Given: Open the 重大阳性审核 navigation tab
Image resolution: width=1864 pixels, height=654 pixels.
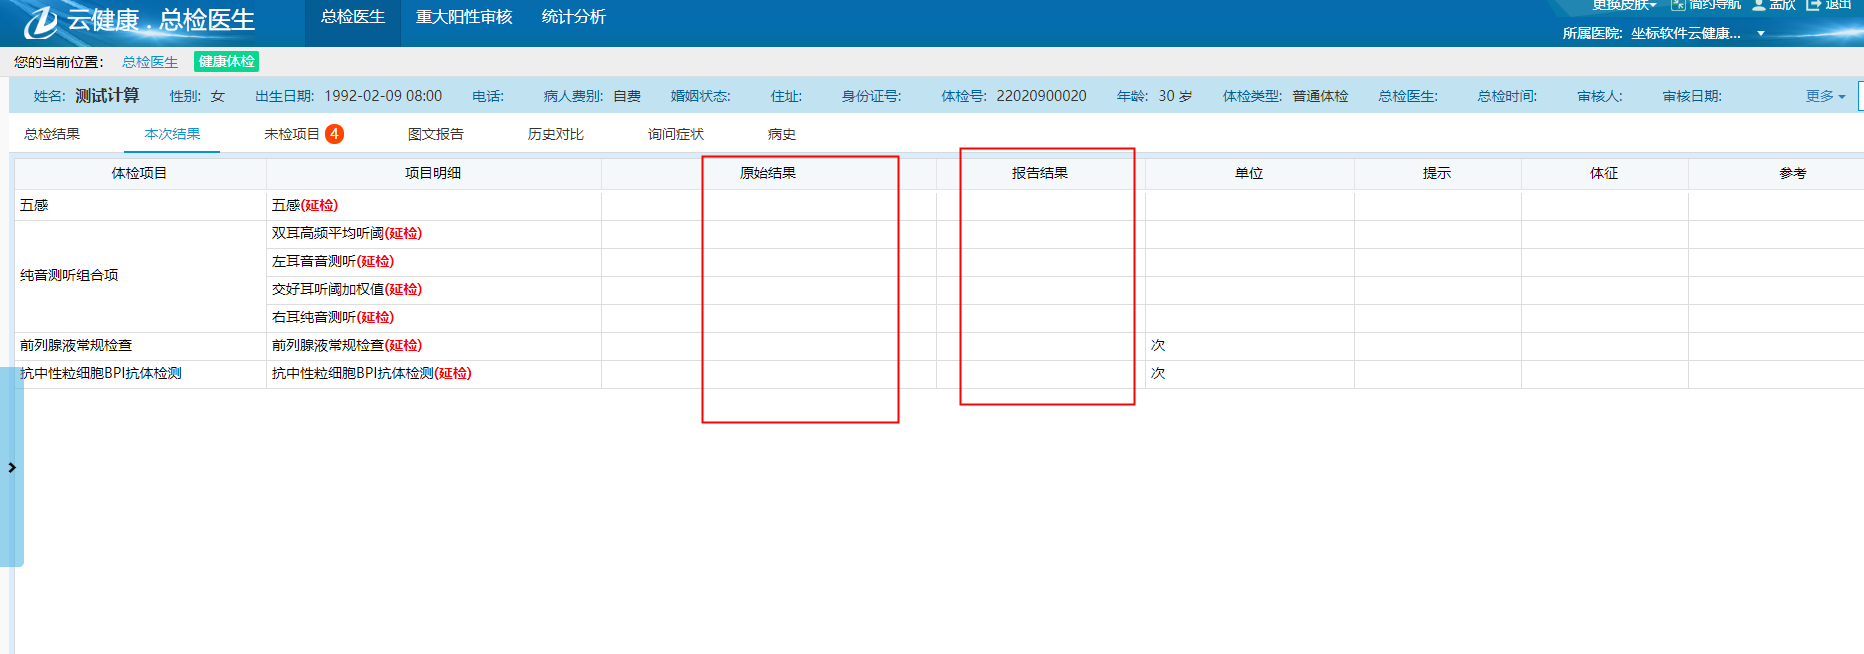Looking at the screenshot, I should pos(464,17).
